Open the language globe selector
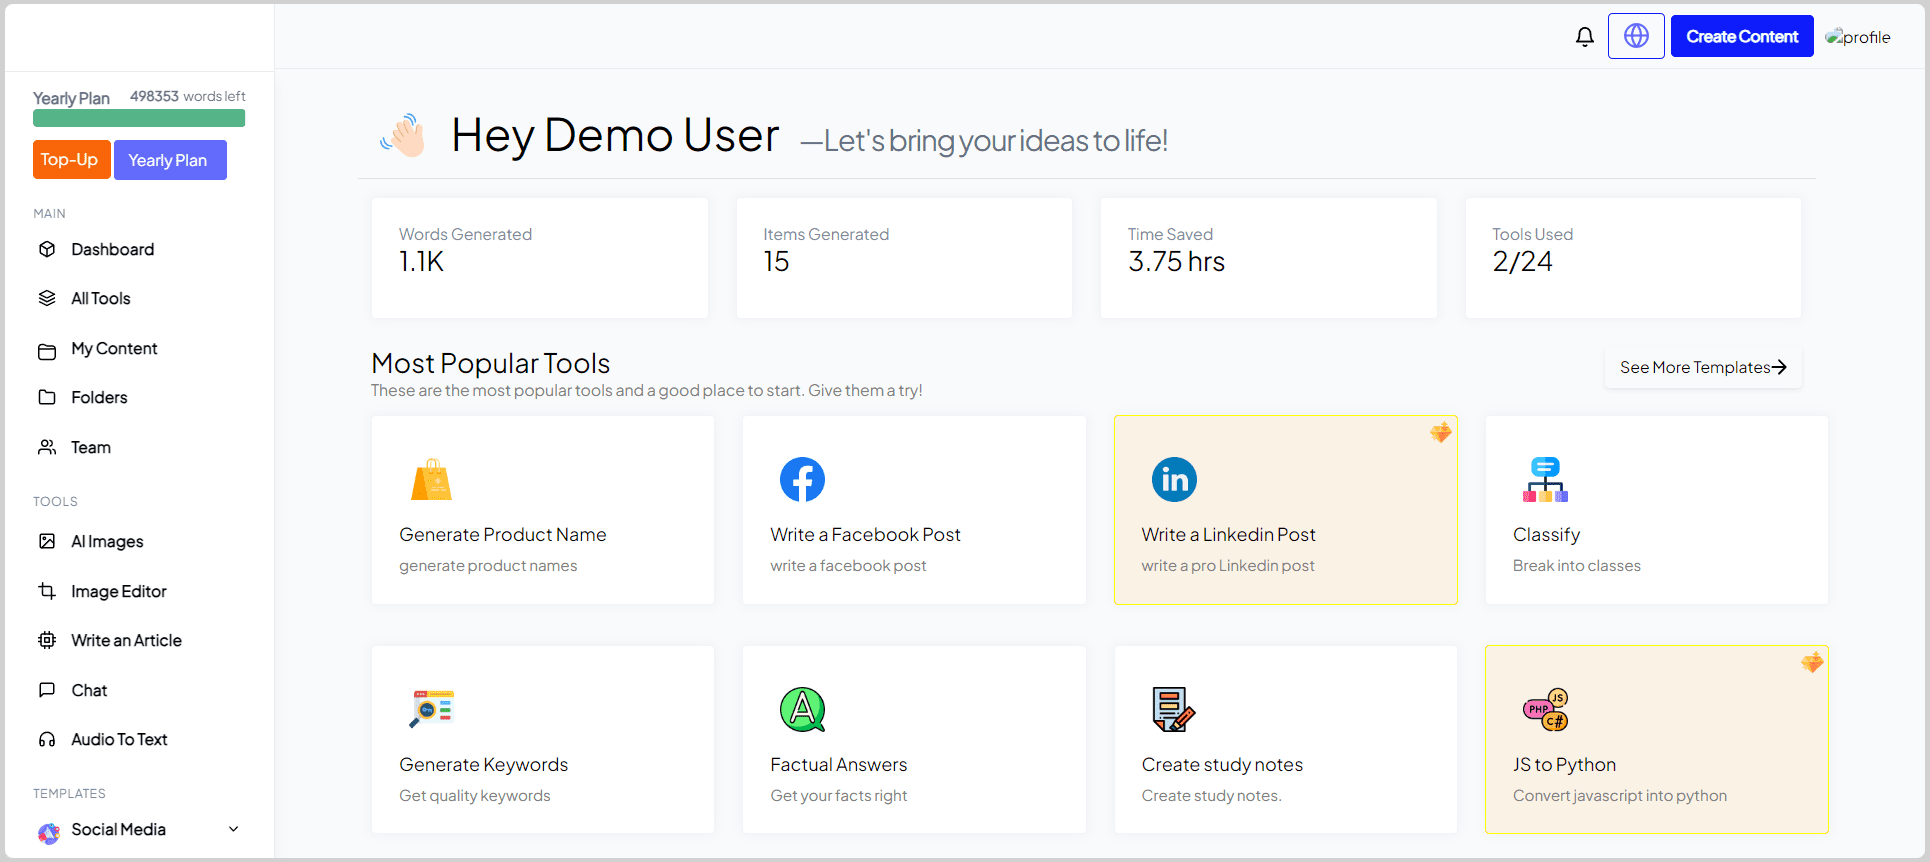The image size is (1930, 862). tap(1636, 36)
